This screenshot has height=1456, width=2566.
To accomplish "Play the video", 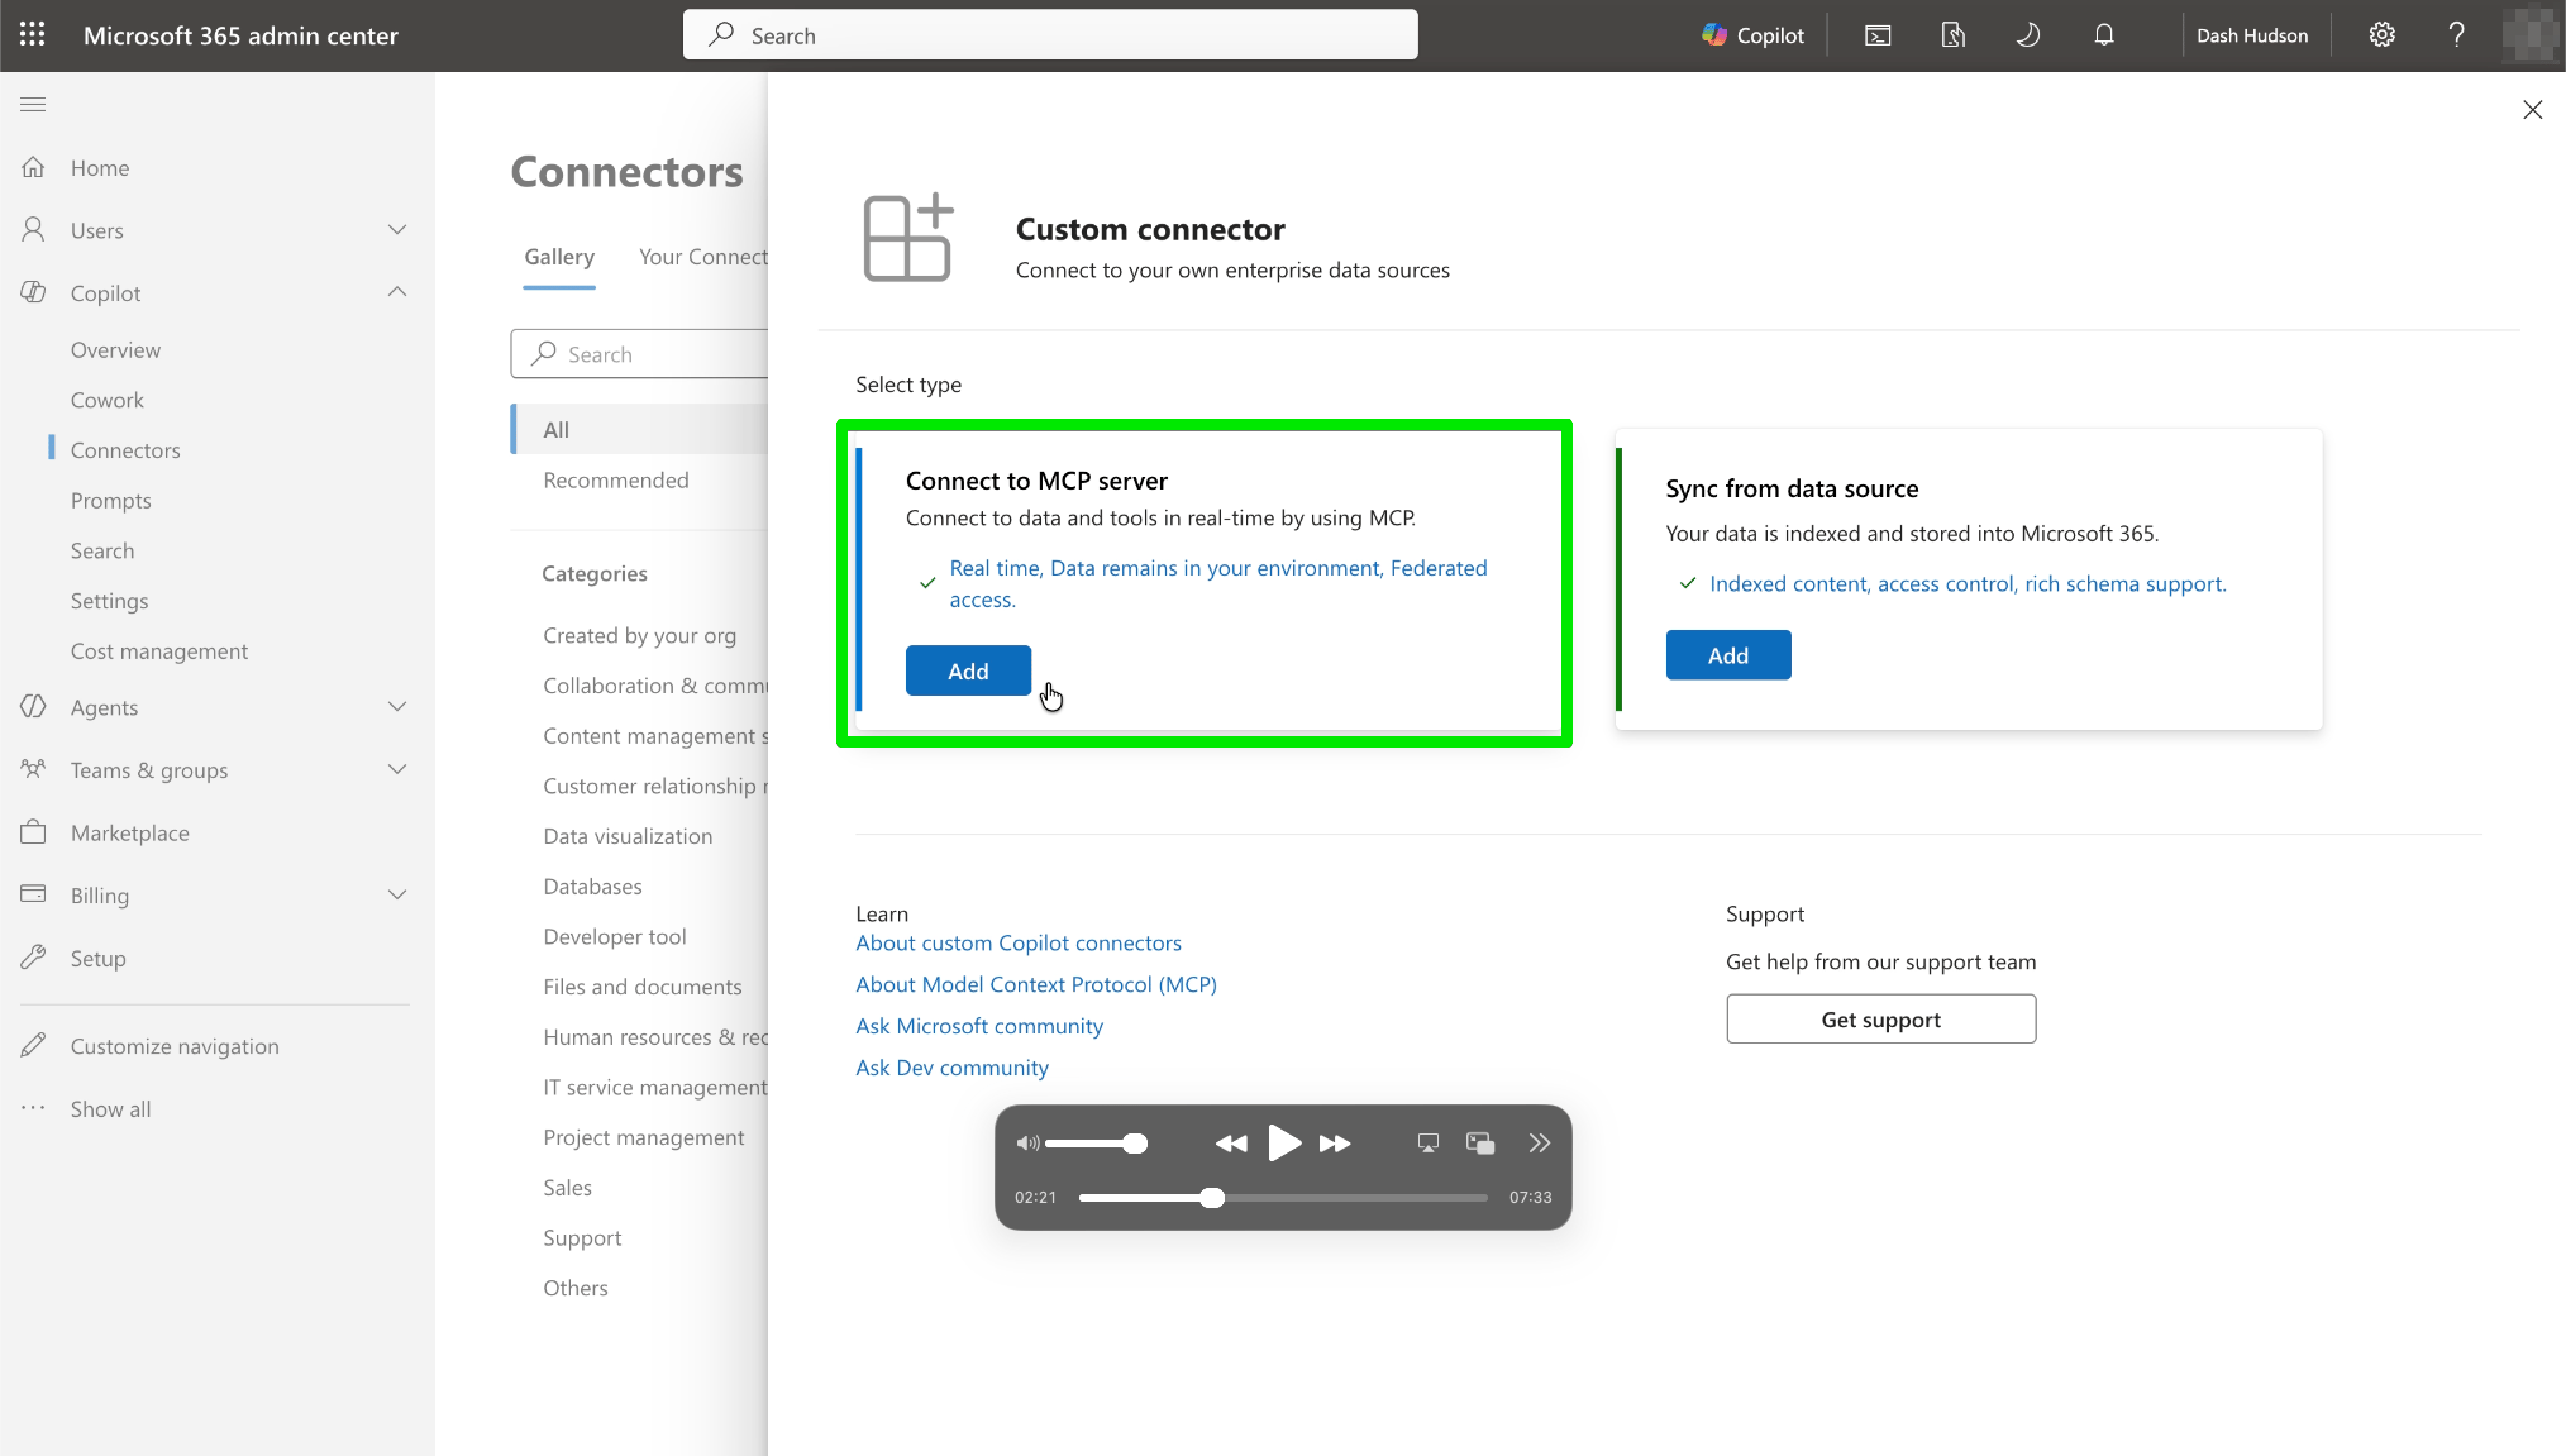I will click(1284, 1142).
